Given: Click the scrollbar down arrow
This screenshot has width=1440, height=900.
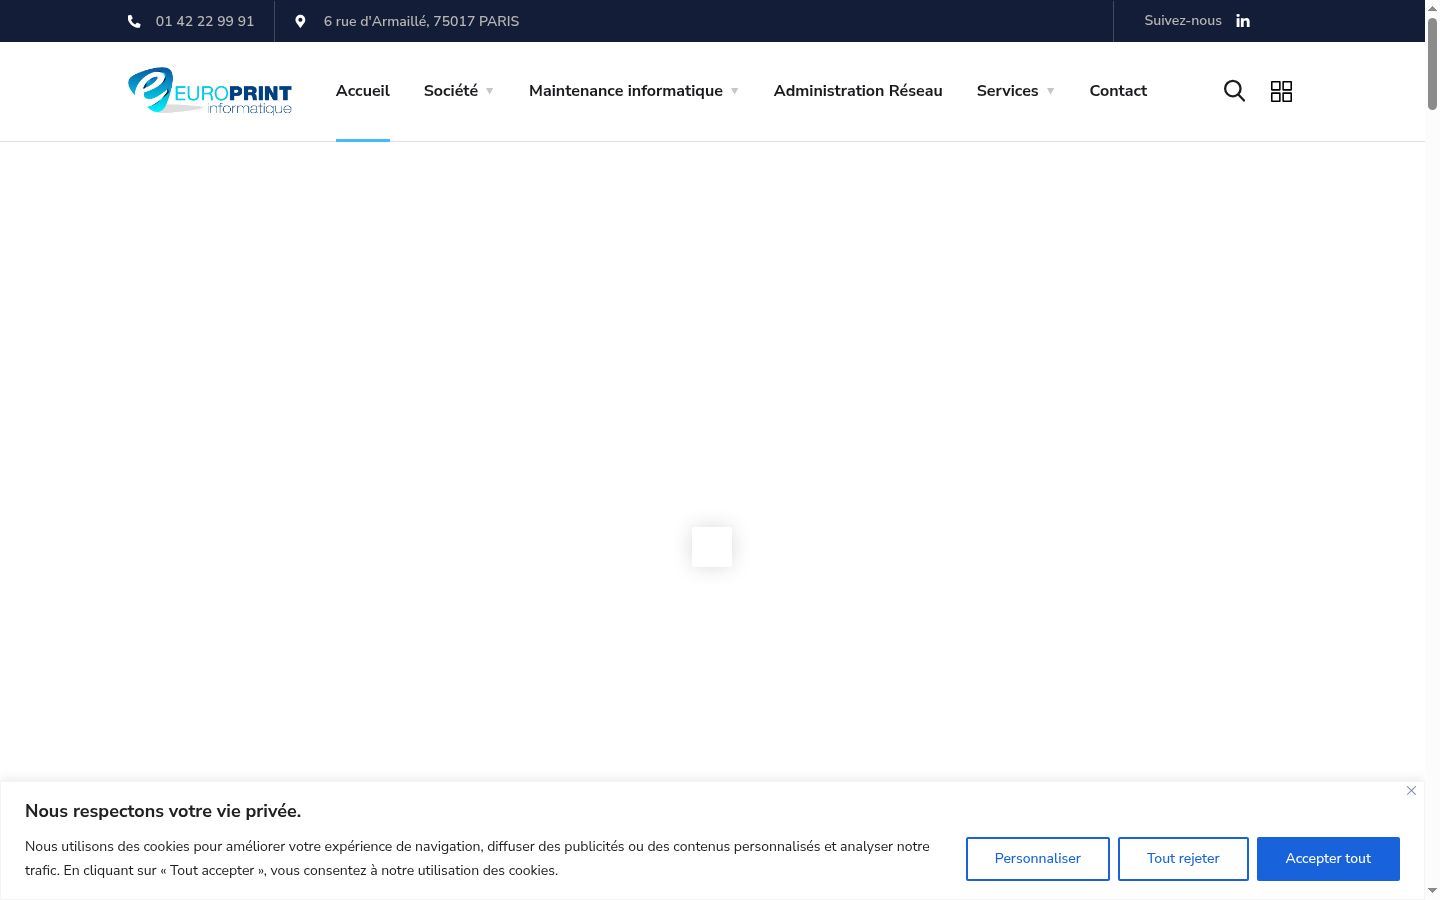Looking at the screenshot, I should [x=1432, y=891].
